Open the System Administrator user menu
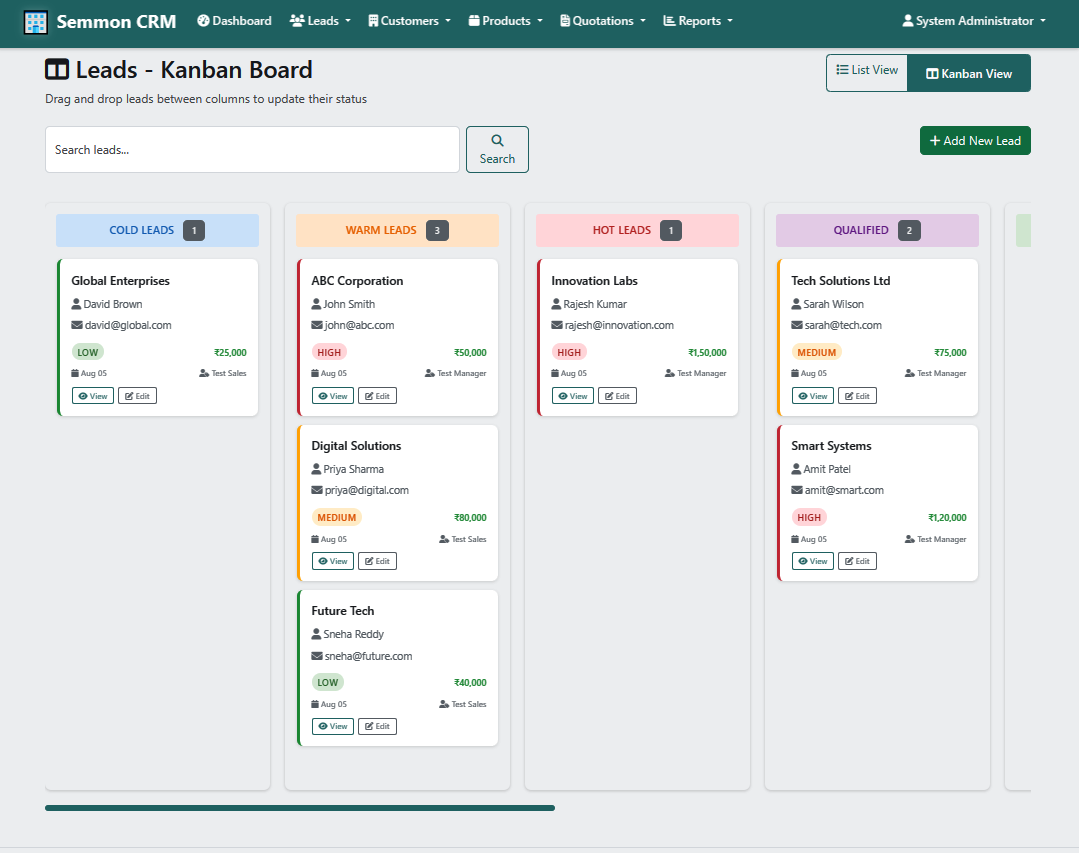The width and height of the screenshot is (1079, 853). pyautogui.click(x=974, y=21)
